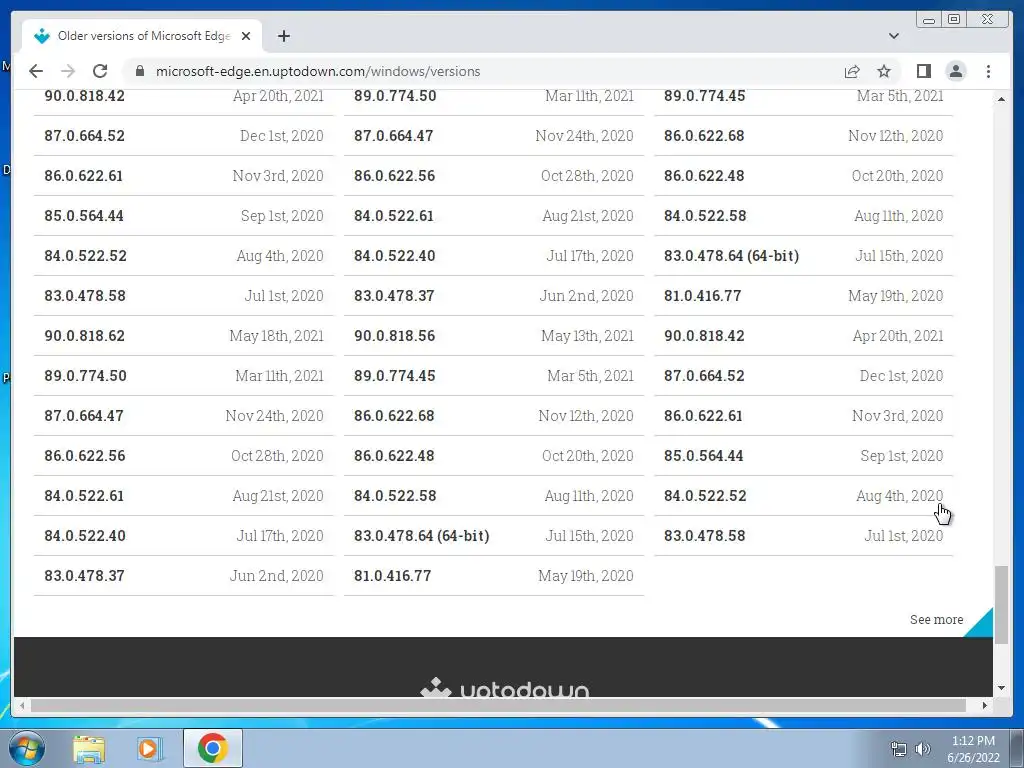Open Chrome's three-dot menu

point(988,71)
